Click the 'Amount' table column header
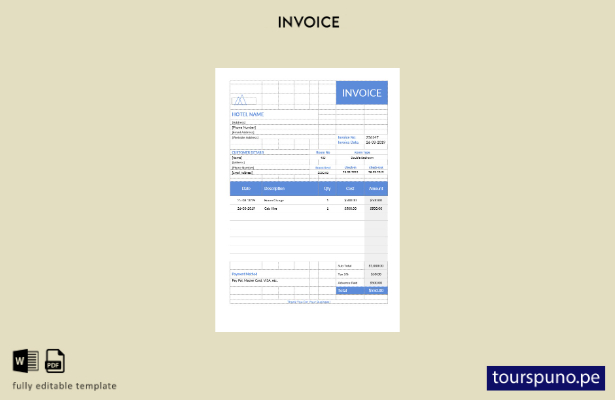Screen dimensions: 615x400 click(x=376, y=189)
